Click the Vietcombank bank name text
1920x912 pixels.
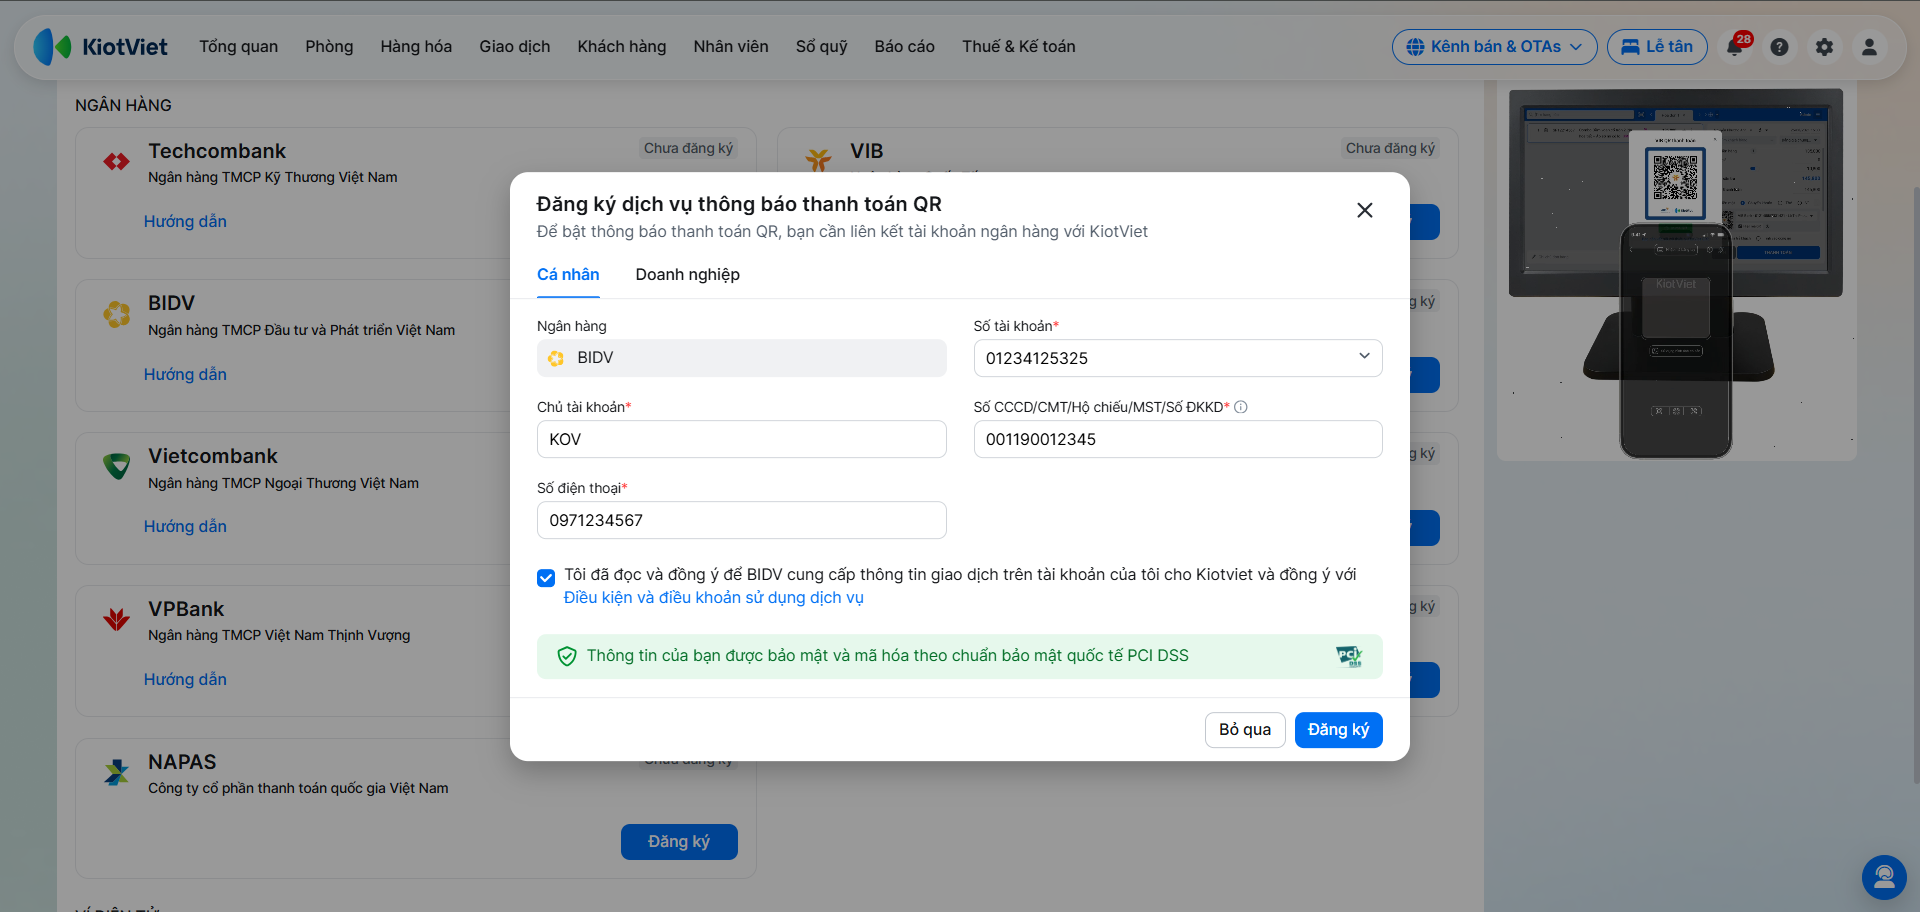(213, 456)
